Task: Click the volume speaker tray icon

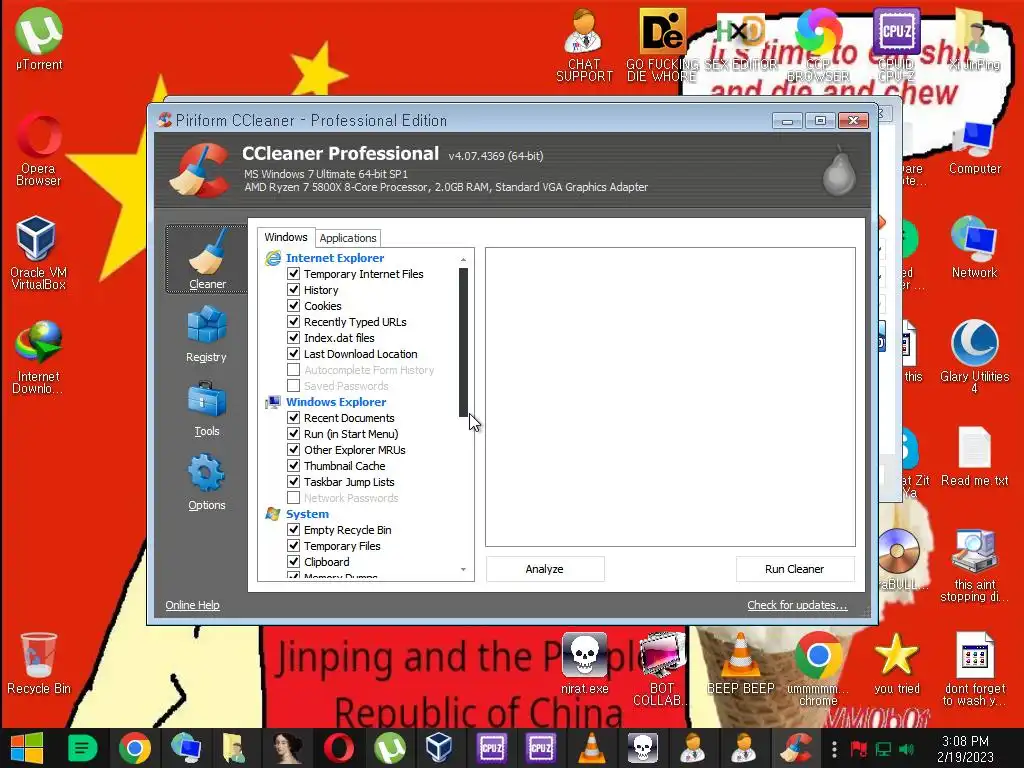Action: pos(906,749)
